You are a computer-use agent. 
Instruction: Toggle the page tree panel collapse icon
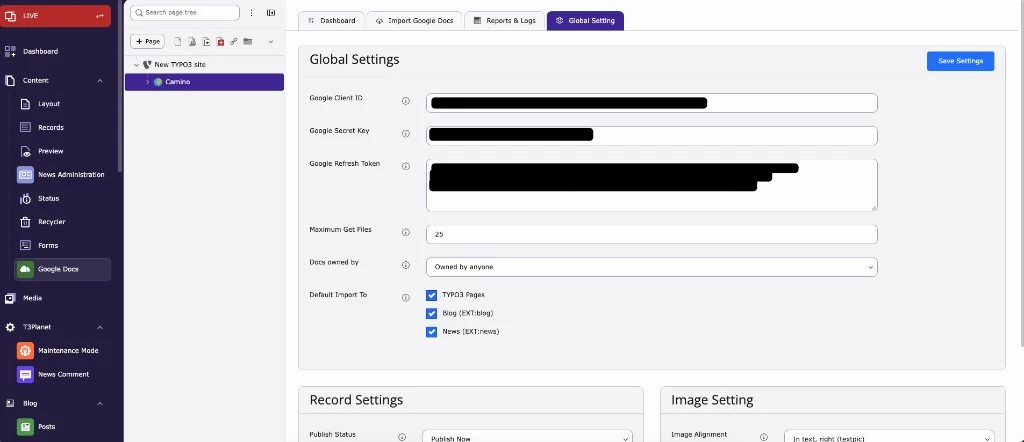click(x=271, y=13)
